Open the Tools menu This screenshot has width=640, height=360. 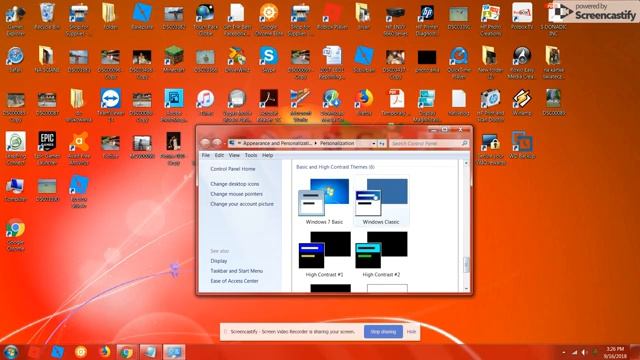point(251,156)
